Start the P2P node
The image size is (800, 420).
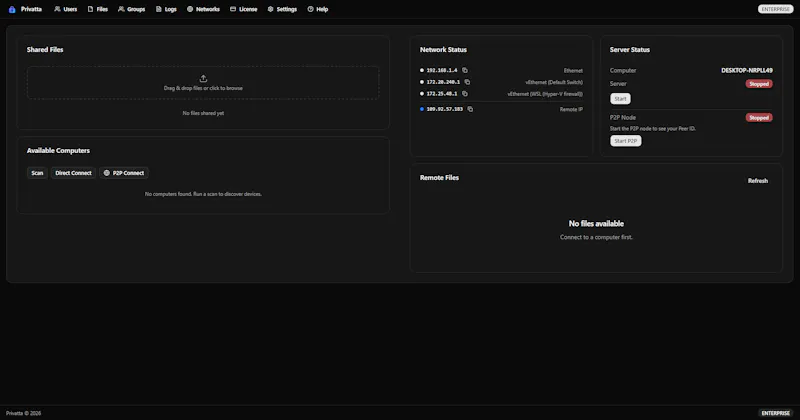tap(626, 141)
